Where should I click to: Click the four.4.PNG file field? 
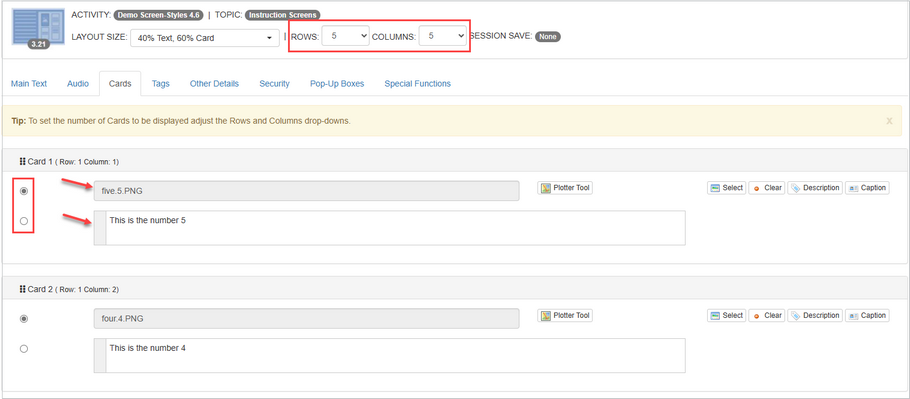point(306,318)
